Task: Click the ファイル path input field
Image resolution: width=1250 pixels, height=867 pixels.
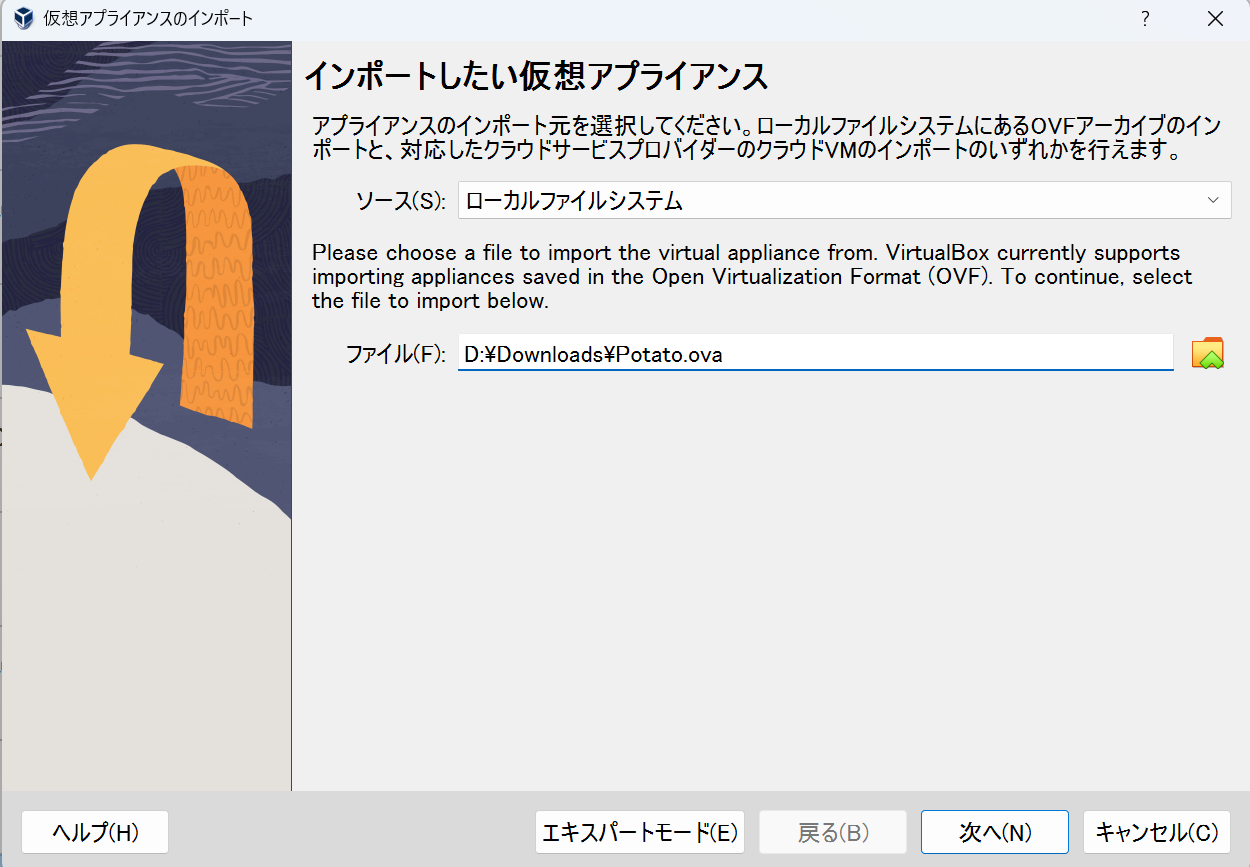Action: point(816,353)
